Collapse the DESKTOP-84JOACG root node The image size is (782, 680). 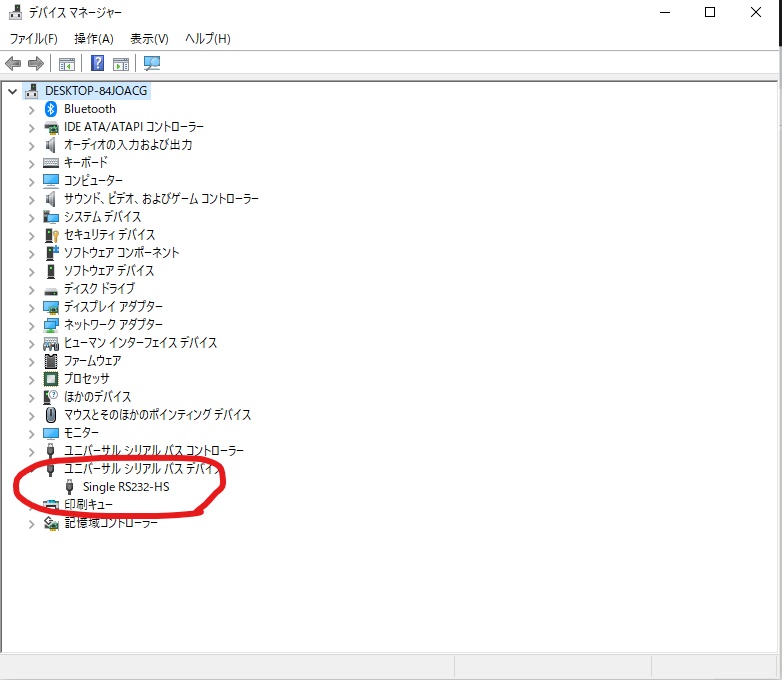12,91
